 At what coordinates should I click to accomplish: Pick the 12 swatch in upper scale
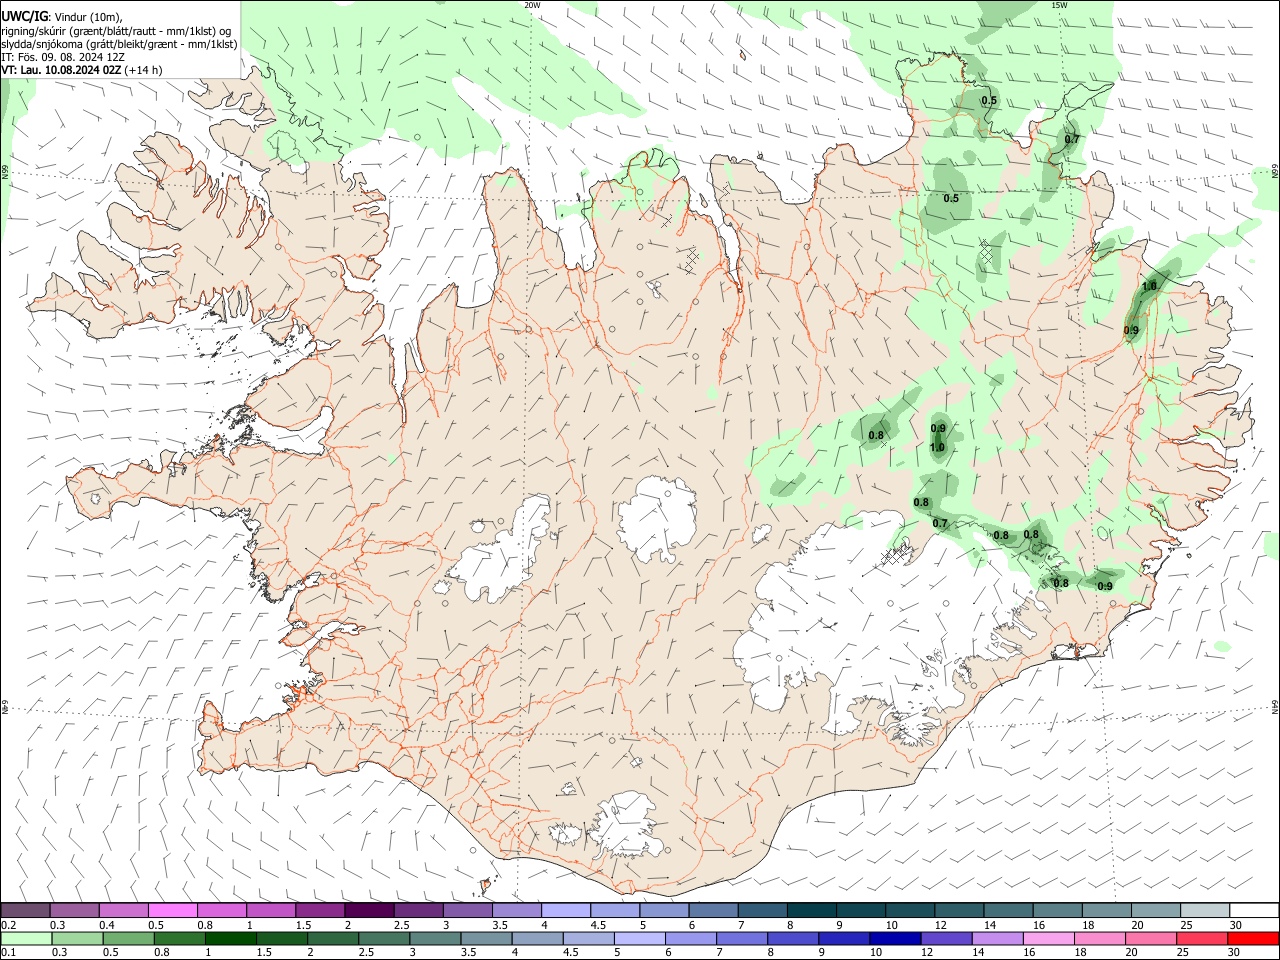(x=959, y=910)
